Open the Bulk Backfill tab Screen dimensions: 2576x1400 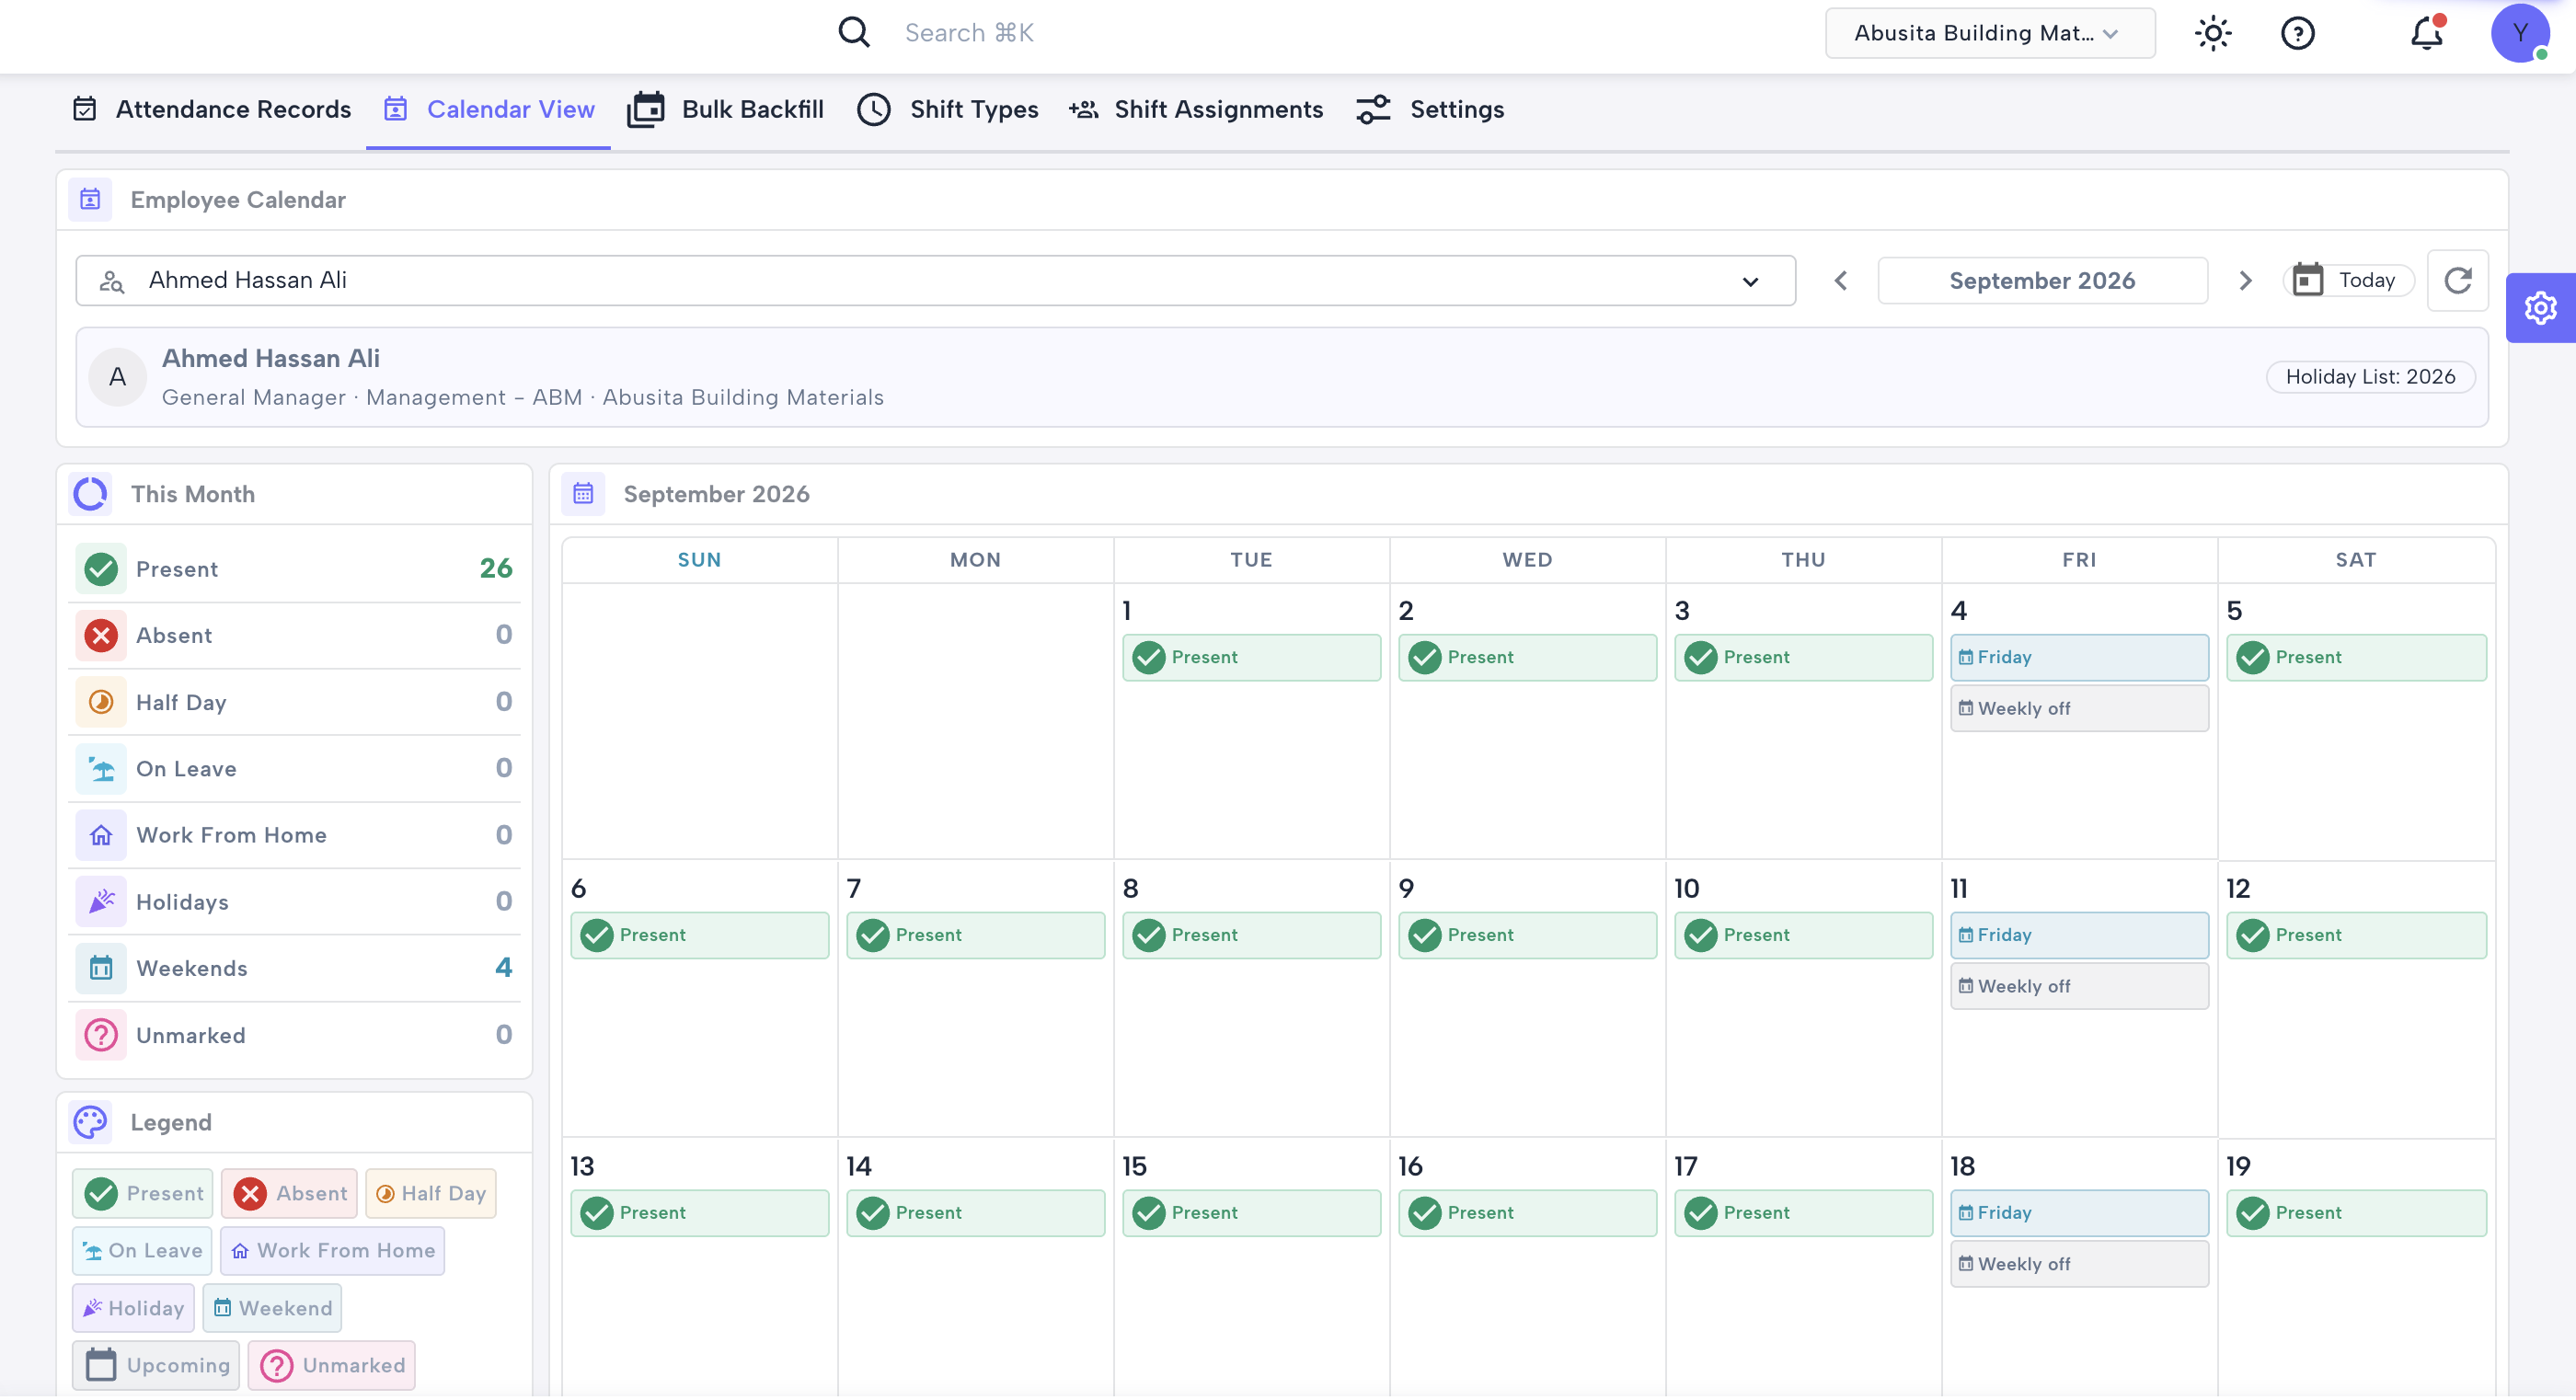click(x=726, y=109)
